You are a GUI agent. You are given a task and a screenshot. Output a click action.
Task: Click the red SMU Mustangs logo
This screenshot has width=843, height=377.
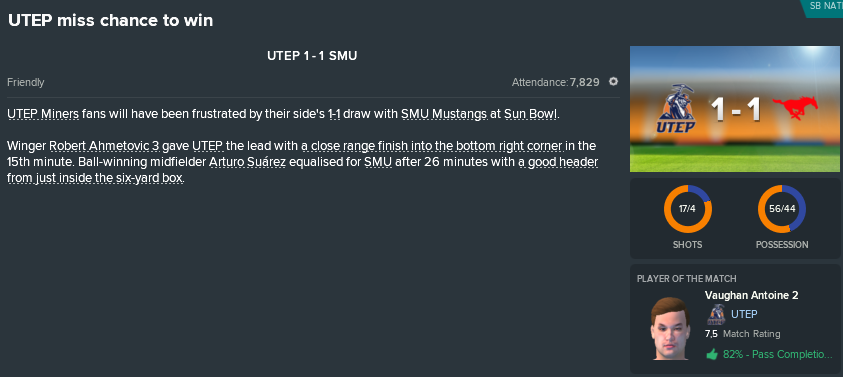(795, 108)
